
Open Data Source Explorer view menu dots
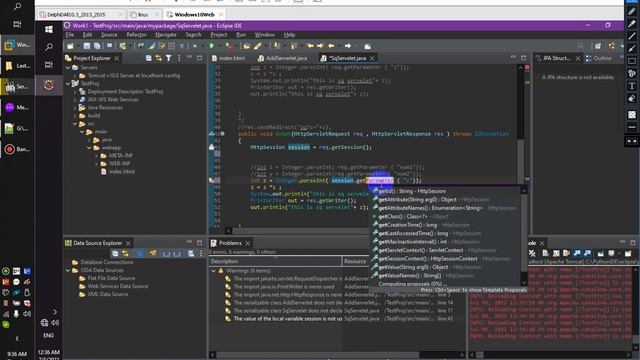tap(200, 253)
